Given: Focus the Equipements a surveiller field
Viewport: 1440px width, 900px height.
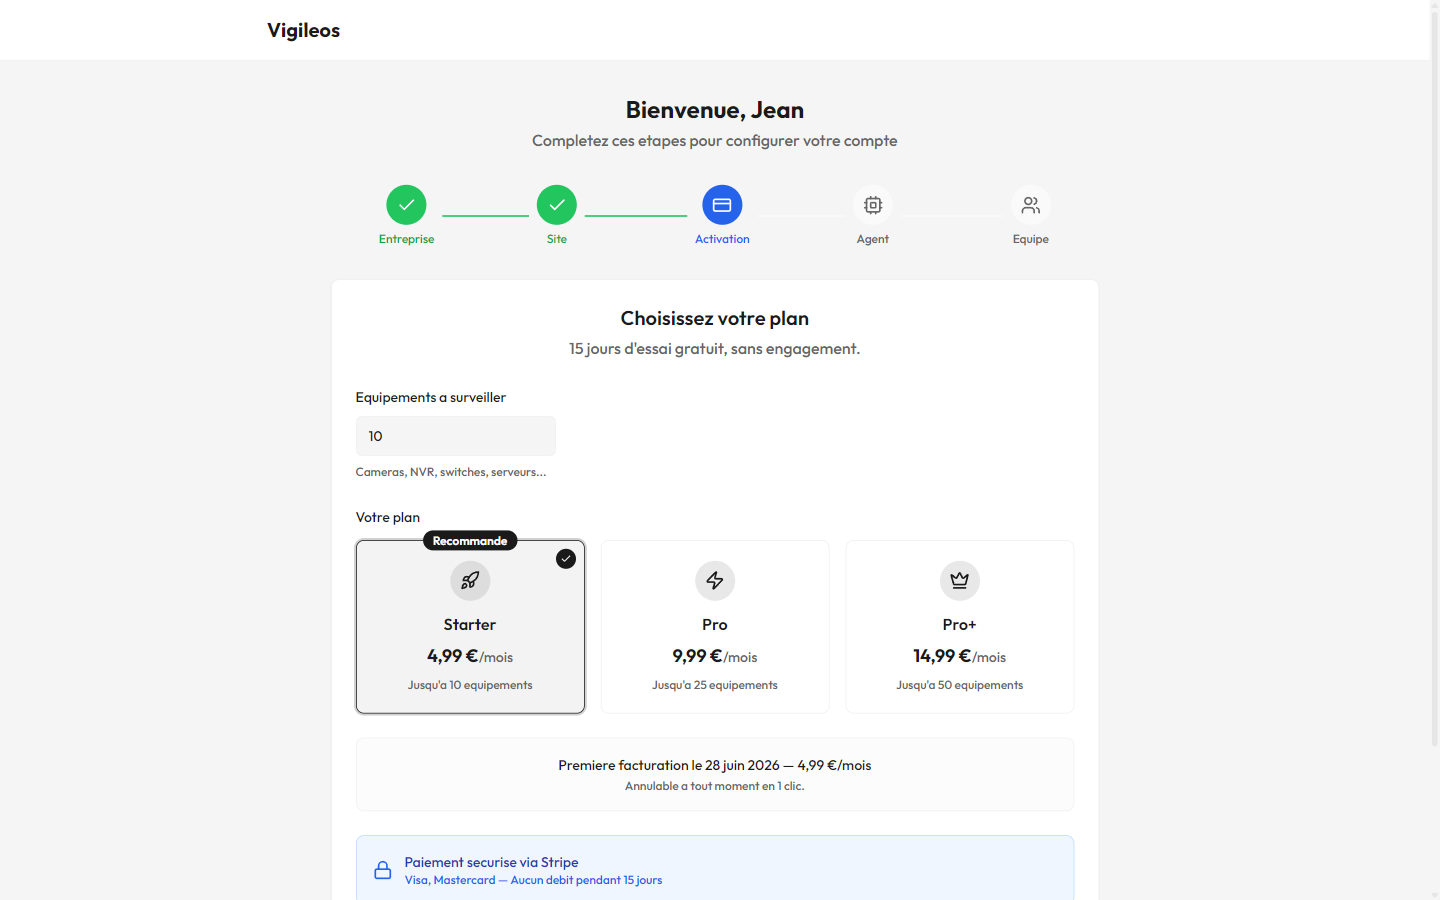Looking at the screenshot, I should point(456,436).
